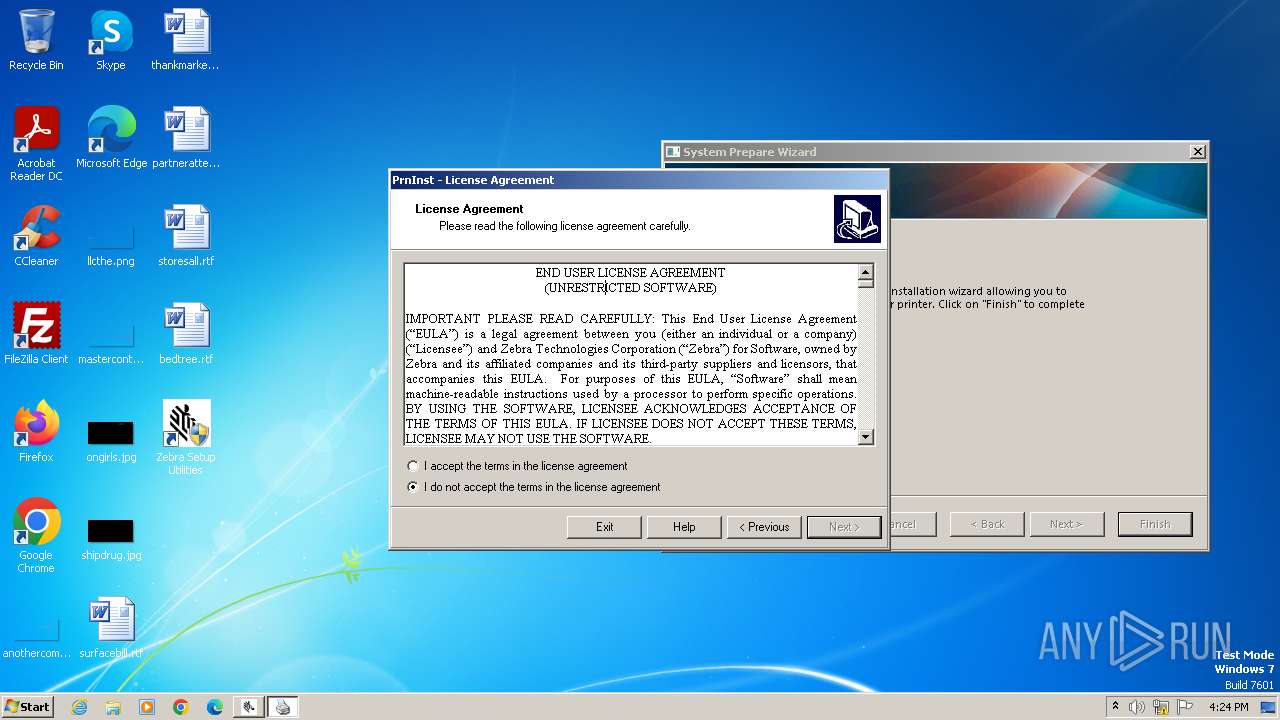The height and width of the screenshot is (720, 1280).
Task: Click the Help button in PrnInst dialog
Action: tap(684, 527)
